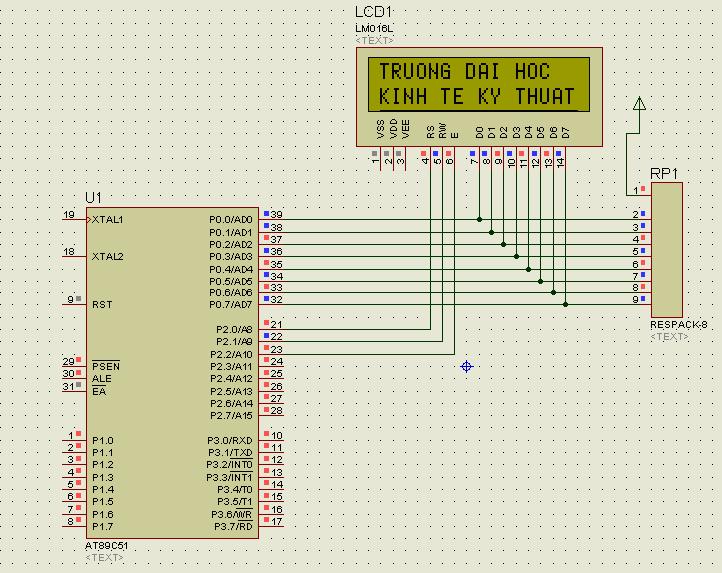Click the VSS pin label on LCD1

381,129
